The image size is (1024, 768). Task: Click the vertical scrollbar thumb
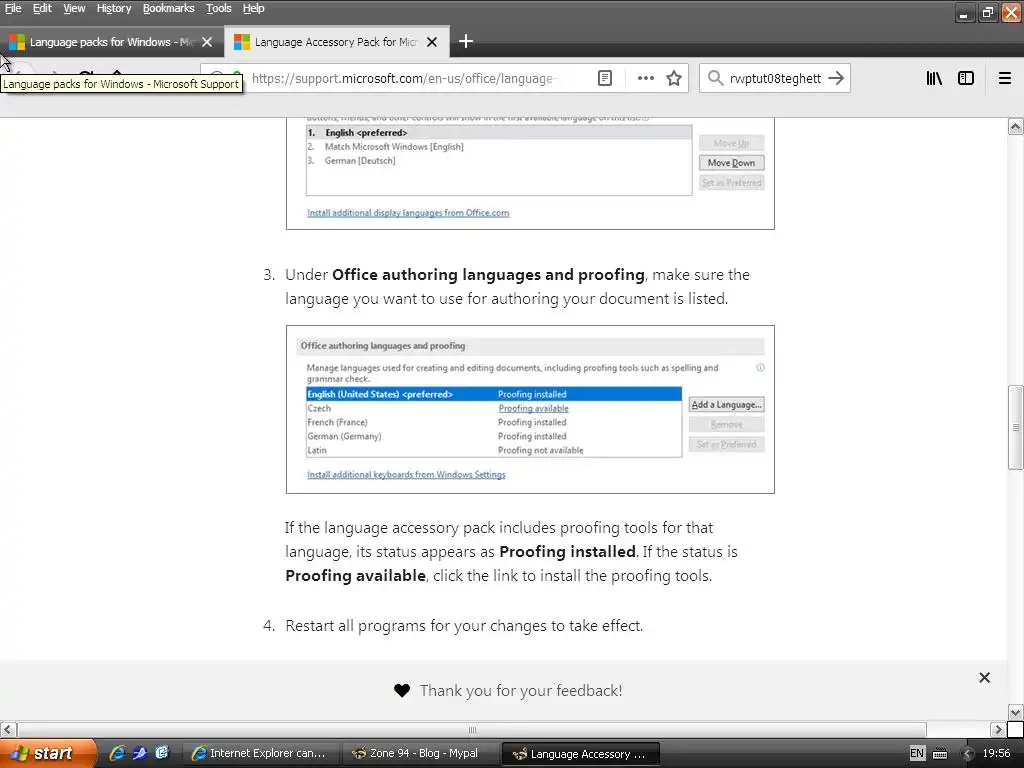tap(1016, 428)
